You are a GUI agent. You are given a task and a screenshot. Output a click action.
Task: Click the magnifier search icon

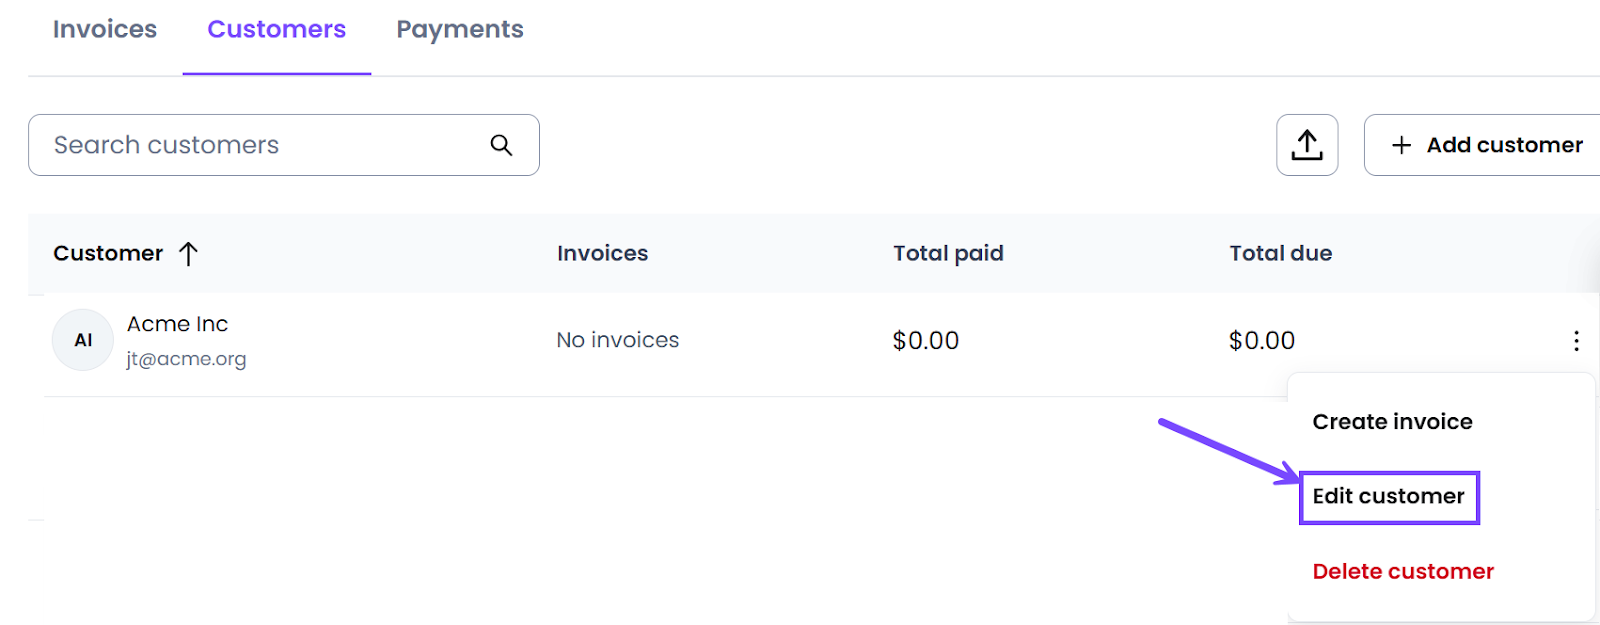coord(501,145)
